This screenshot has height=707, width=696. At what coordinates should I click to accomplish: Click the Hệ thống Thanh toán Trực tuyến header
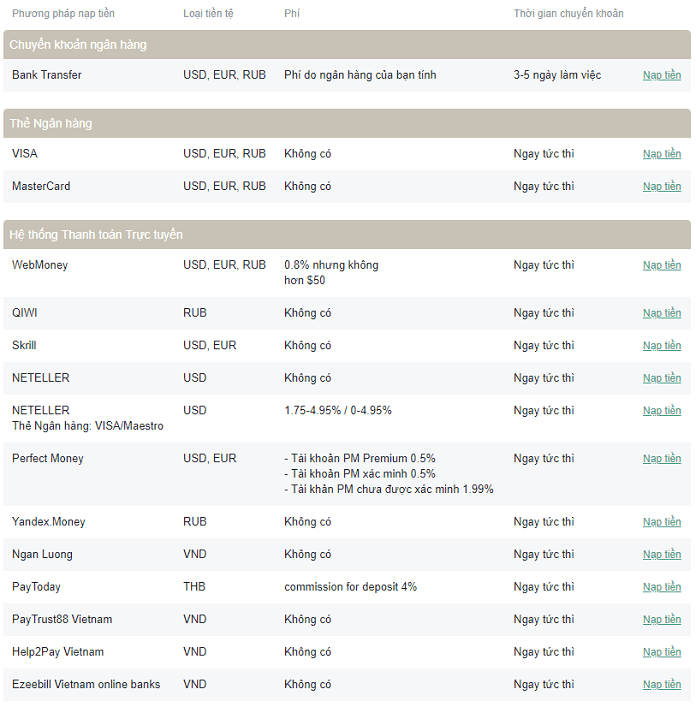click(x=347, y=234)
